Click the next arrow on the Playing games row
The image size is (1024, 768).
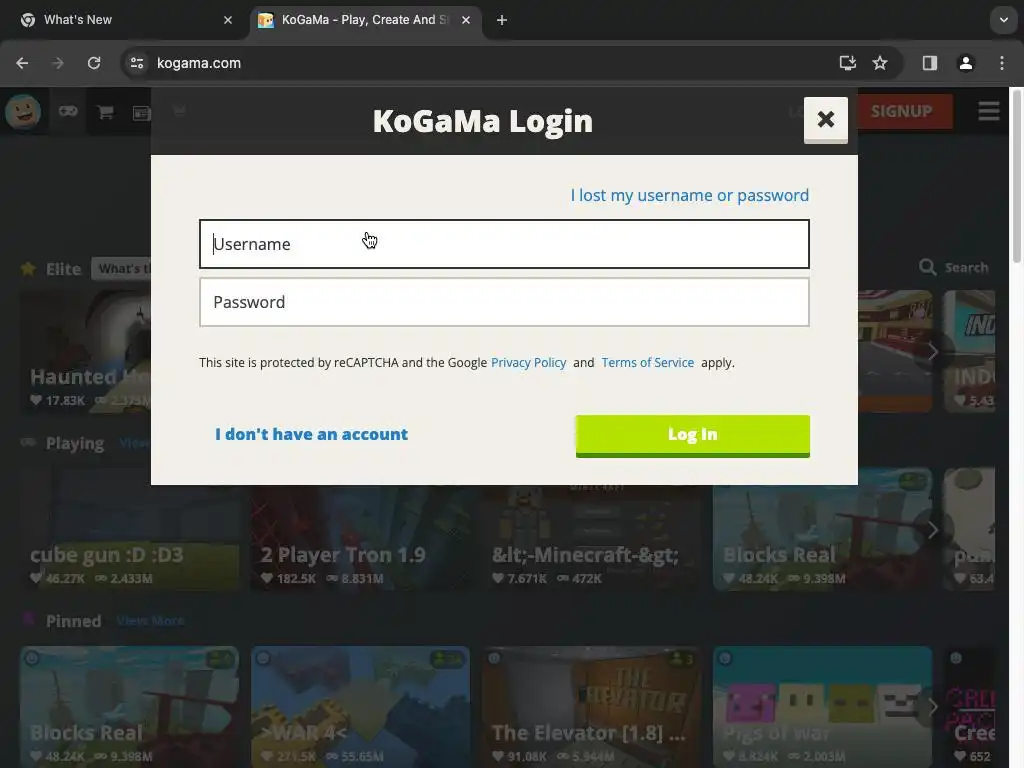point(933,530)
